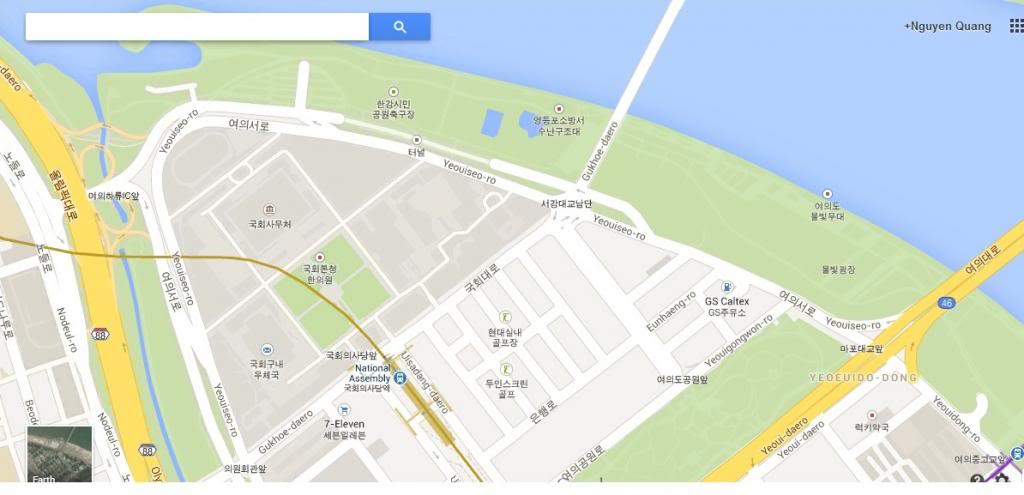
Task: Open the +Nguyen Quang profile link
Action: tap(947, 27)
